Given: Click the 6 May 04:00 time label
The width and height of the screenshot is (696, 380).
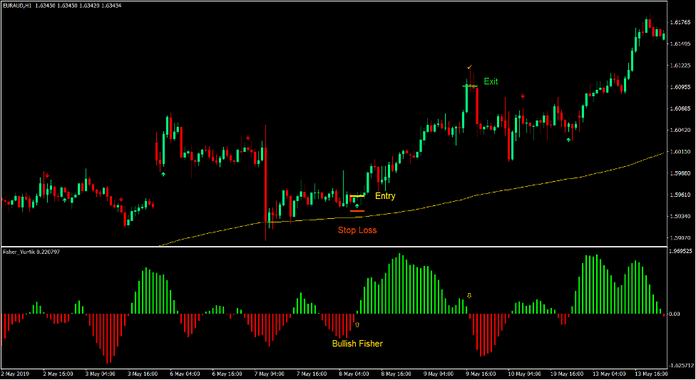Looking at the screenshot, I should [185, 374].
